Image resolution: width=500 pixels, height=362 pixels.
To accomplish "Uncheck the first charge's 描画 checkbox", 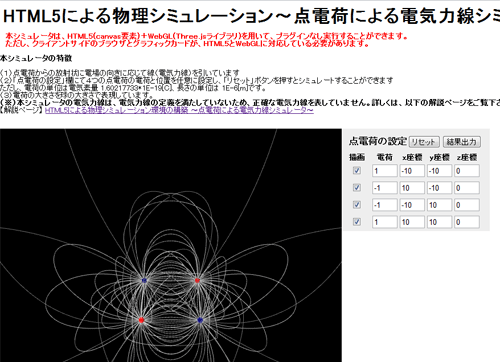I will (357, 171).
